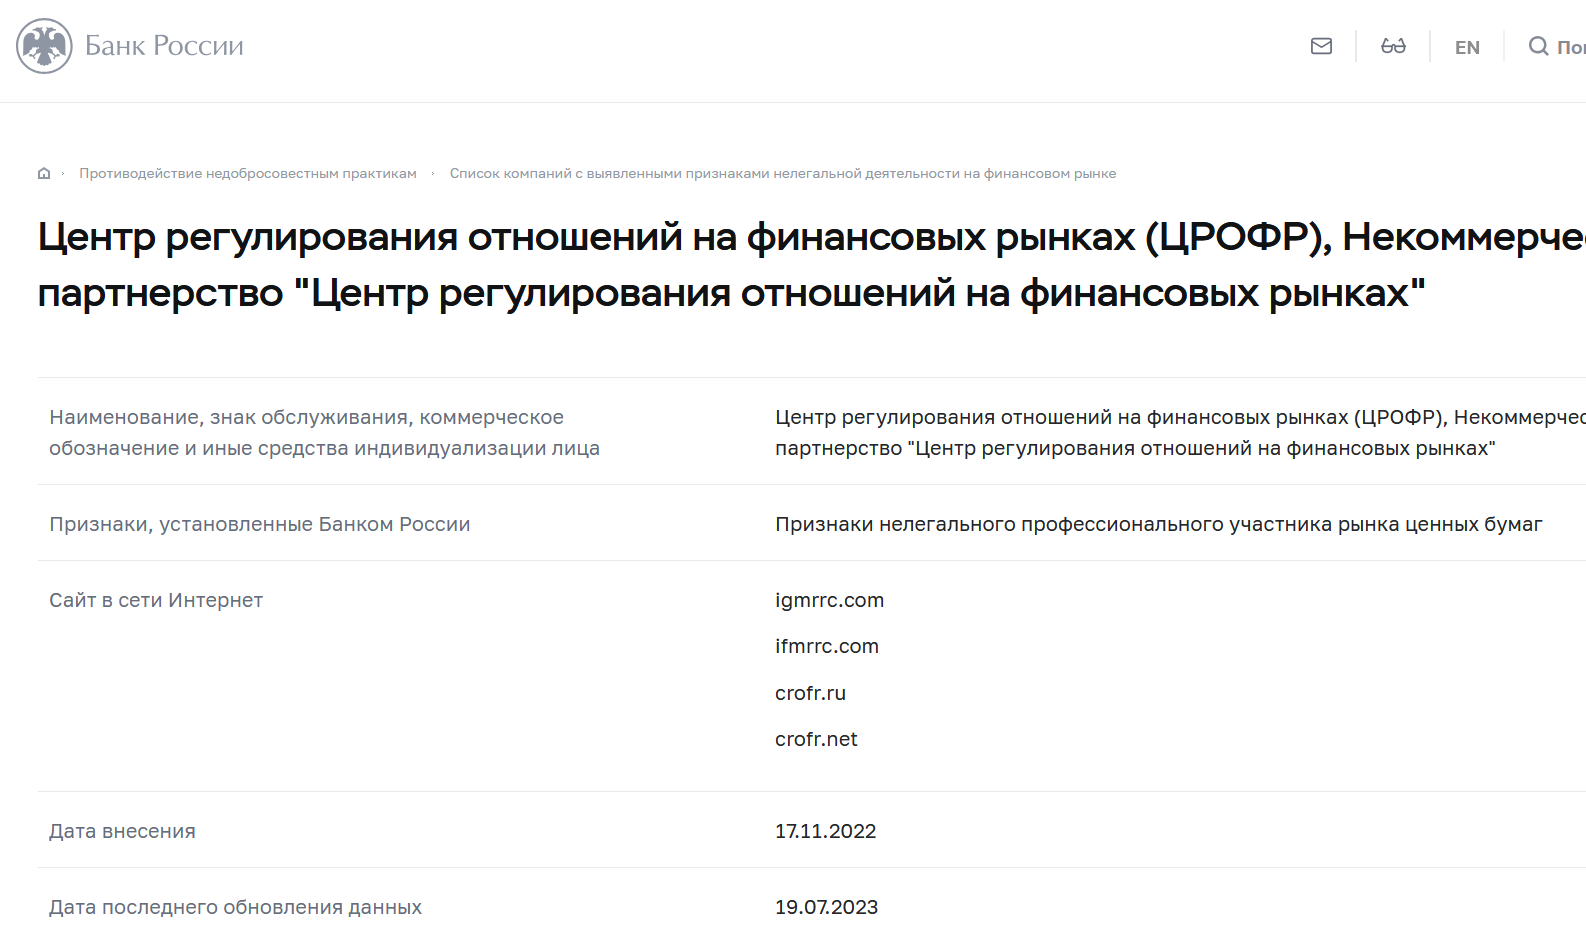Open the mail envelope icon in header
Screen dimensions: 1586x927
[x=1321, y=46]
